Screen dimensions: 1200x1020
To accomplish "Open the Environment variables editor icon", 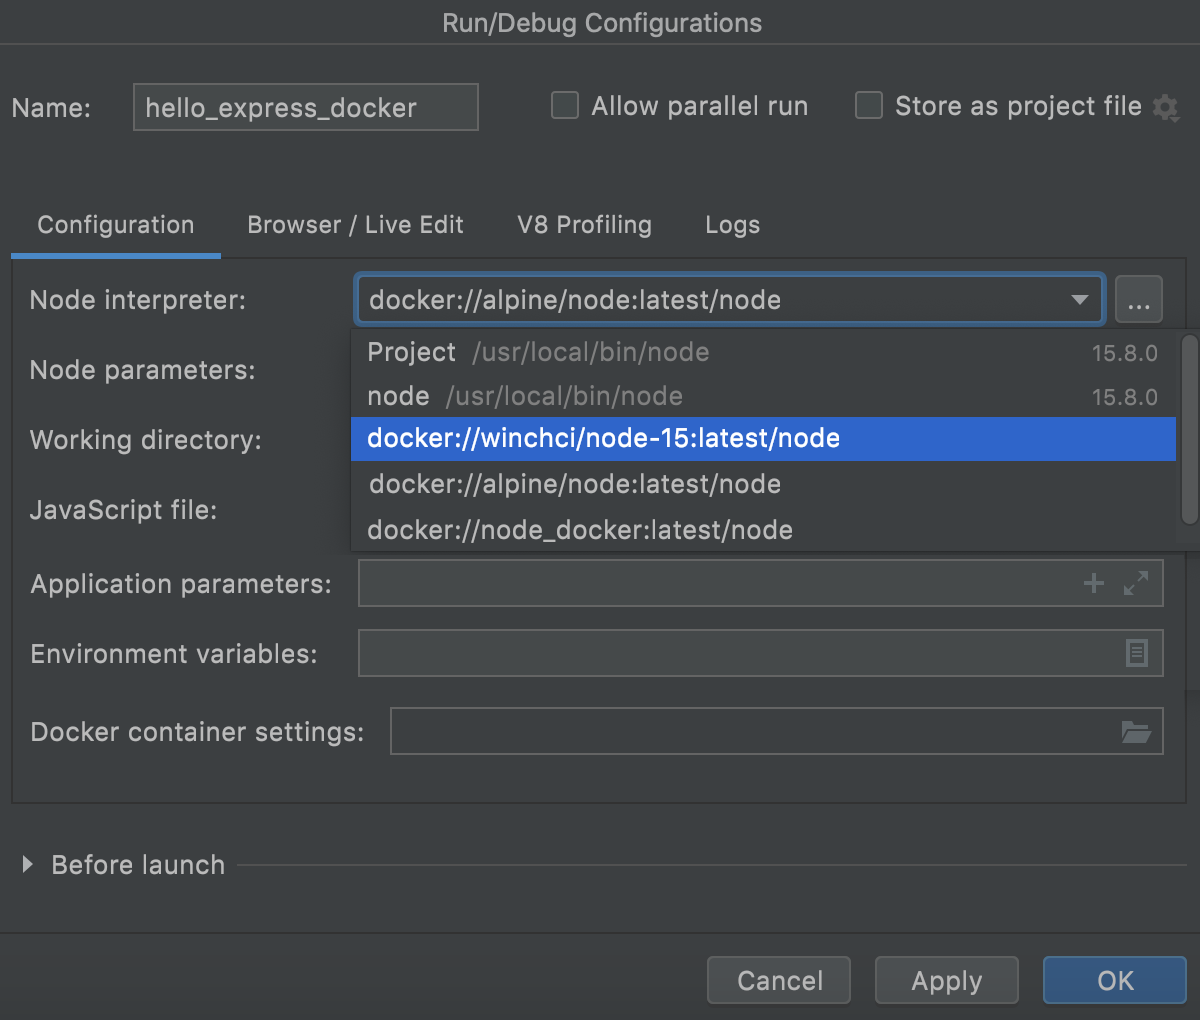I will 1137,653.
